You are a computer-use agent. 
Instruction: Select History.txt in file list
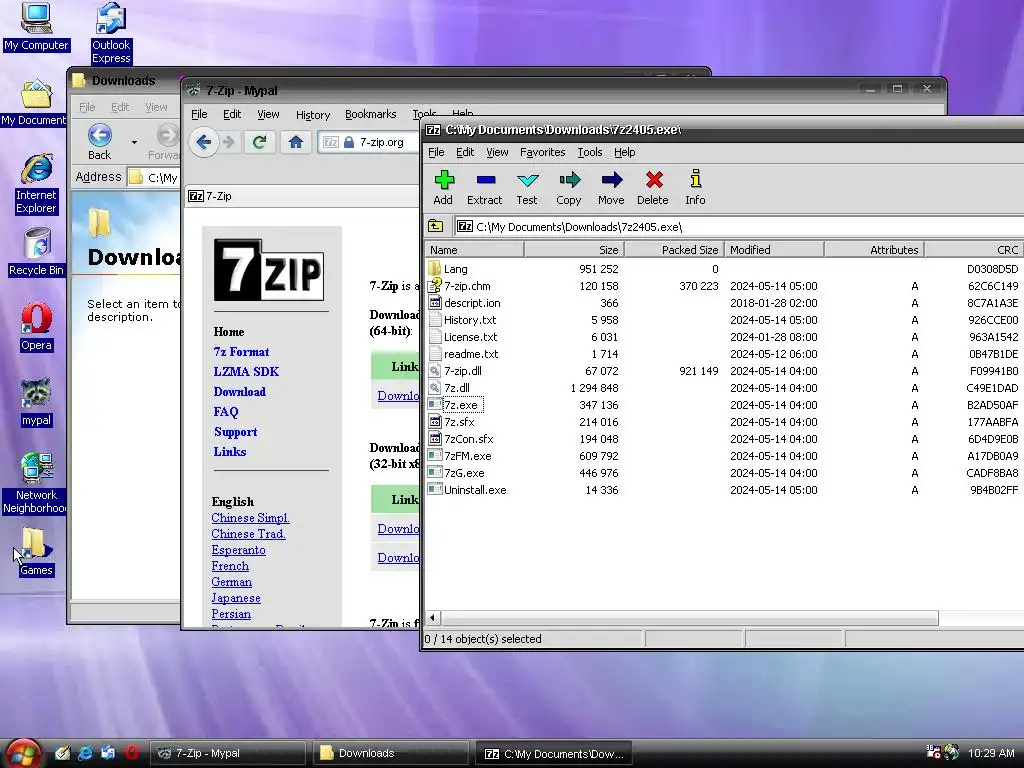(470, 320)
